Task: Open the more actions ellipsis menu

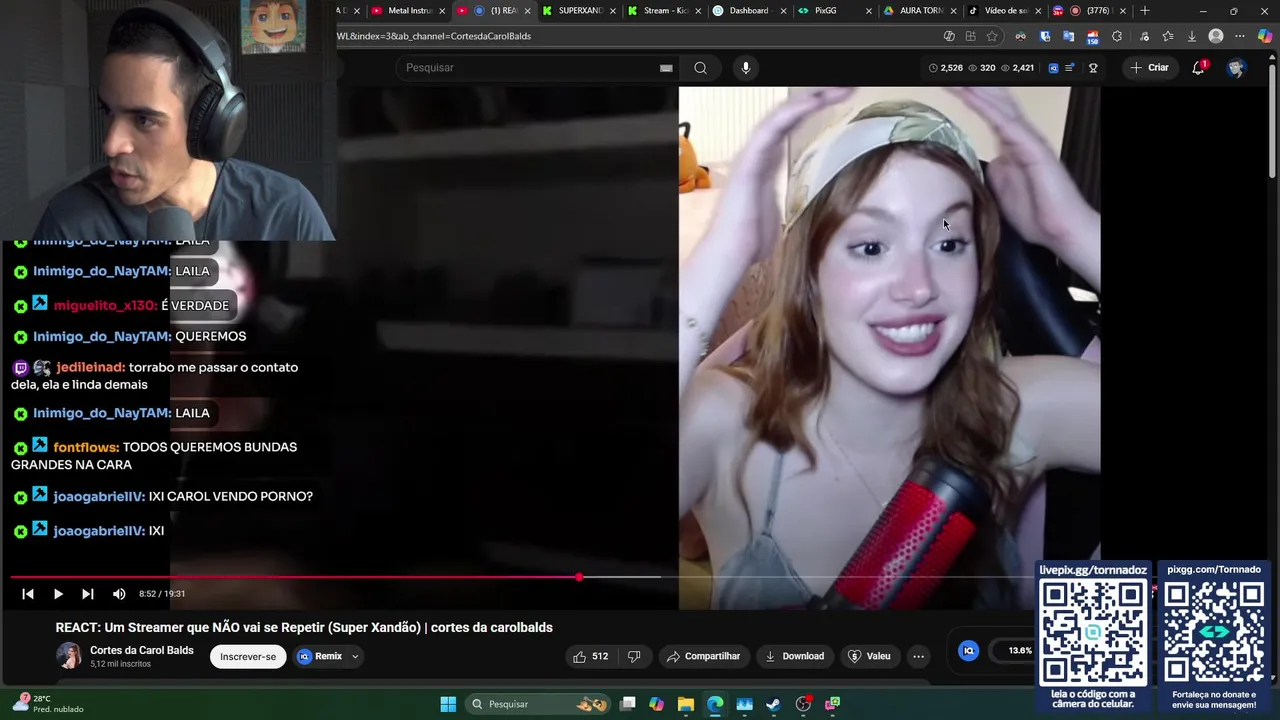Action: [x=918, y=656]
